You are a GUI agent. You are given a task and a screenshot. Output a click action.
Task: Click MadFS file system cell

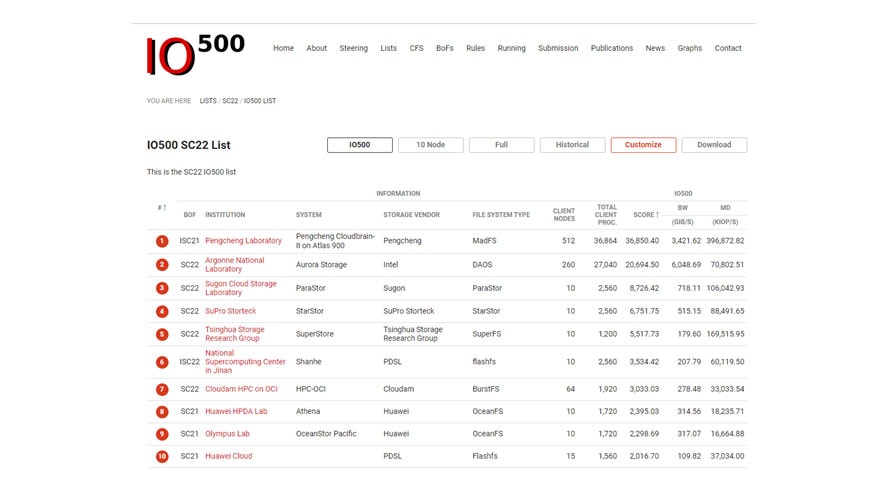tap(484, 241)
